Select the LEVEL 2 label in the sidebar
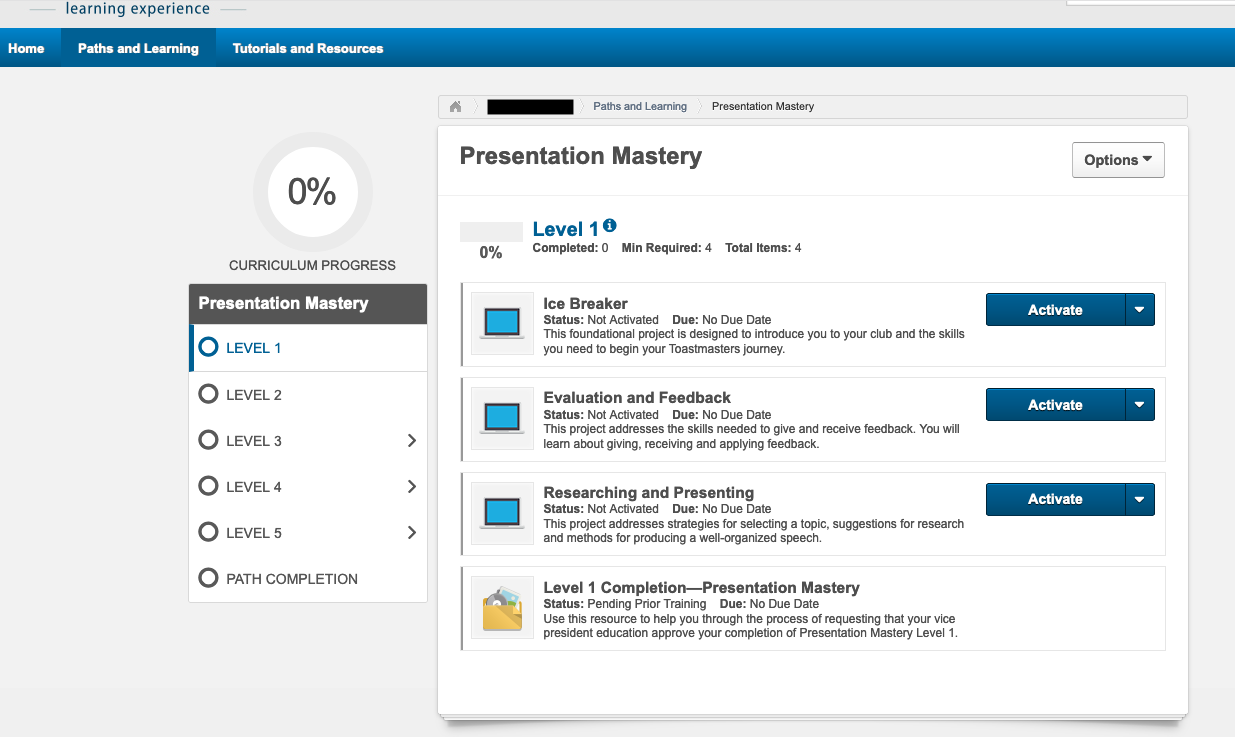Viewport: 1235px width, 737px height. (x=254, y=395)
